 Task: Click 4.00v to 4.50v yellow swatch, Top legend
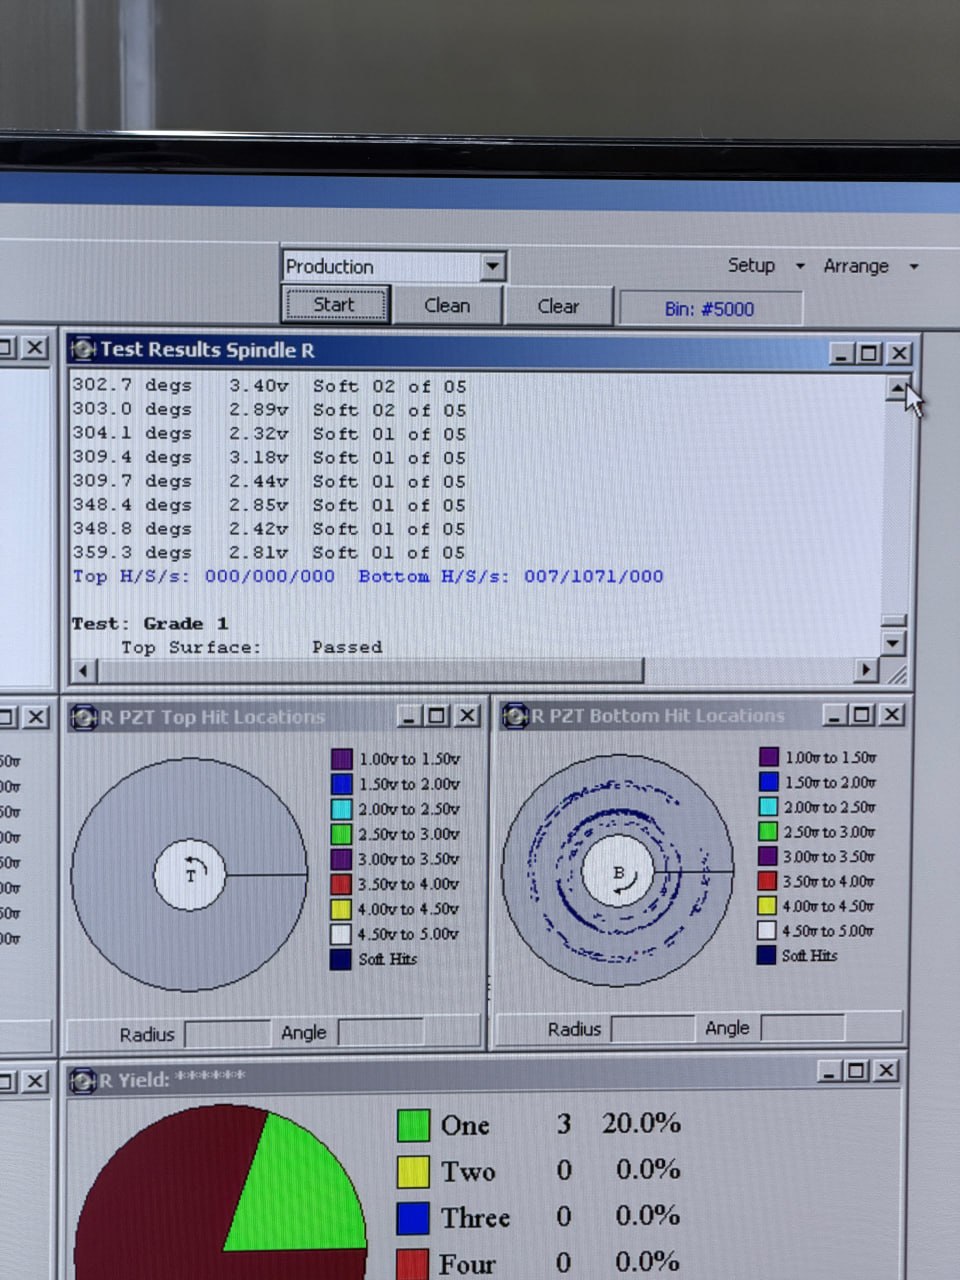(x=341, y=909)
